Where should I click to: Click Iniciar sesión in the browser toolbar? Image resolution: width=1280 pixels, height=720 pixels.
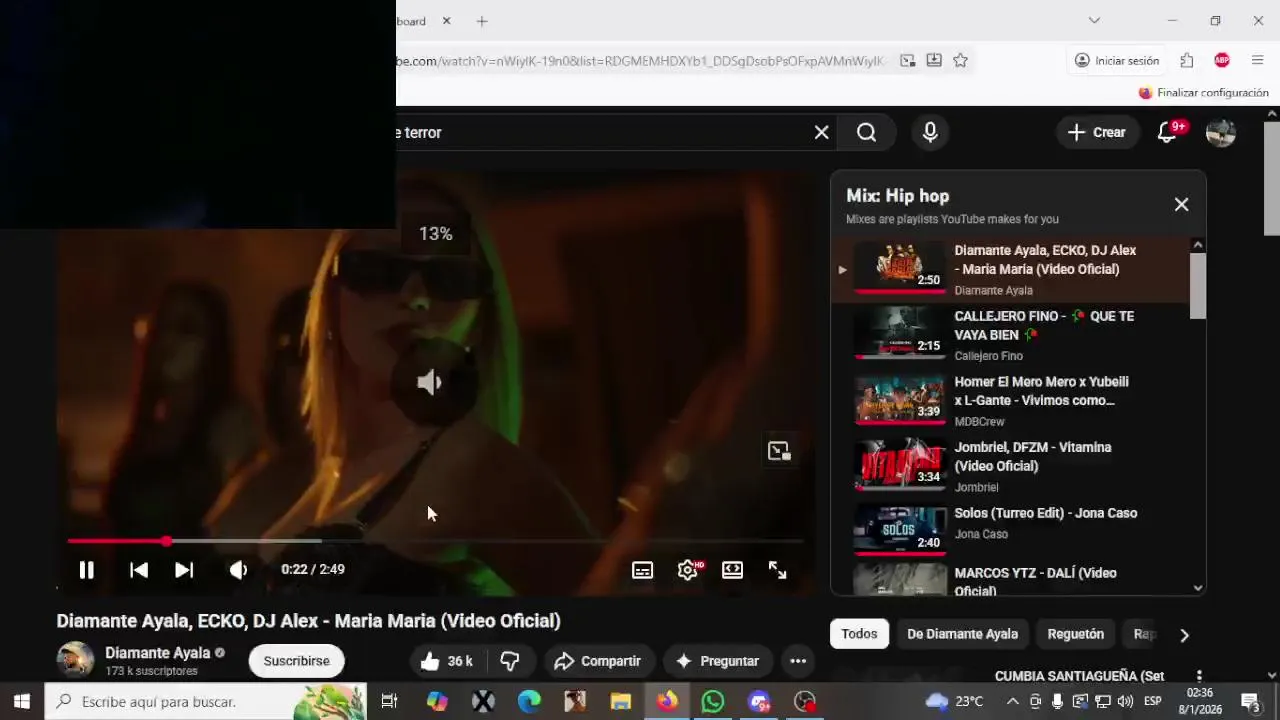tap(1117, 61)
